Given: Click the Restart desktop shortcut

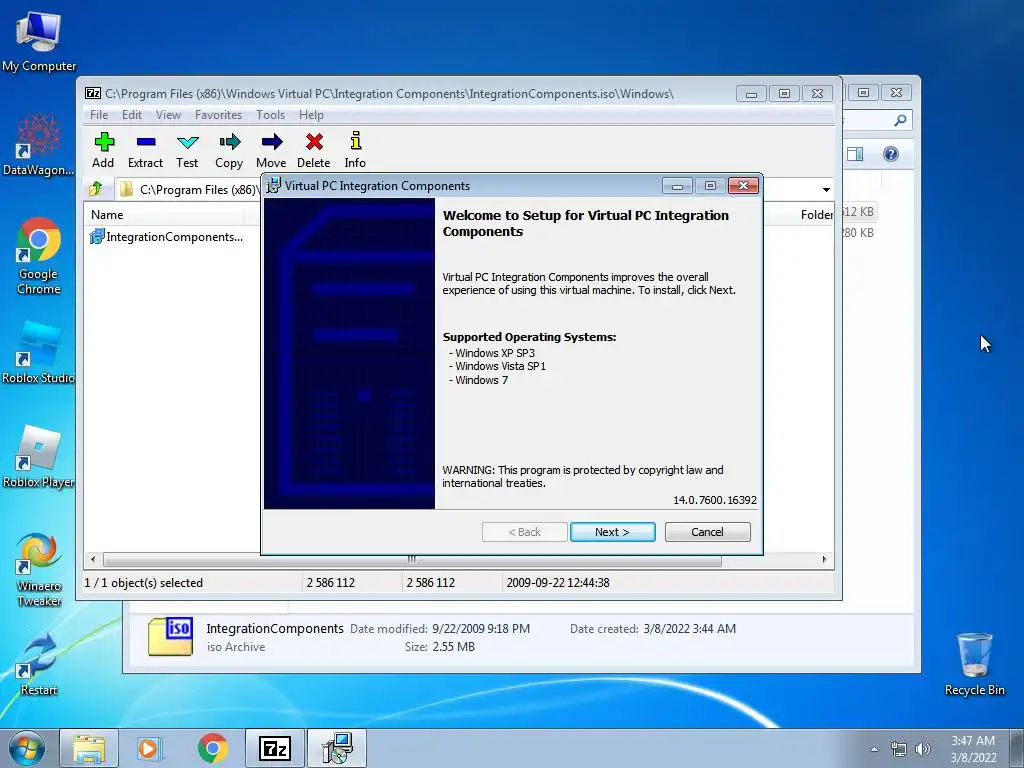Looking at the screenshot, I should click(39, 665).
